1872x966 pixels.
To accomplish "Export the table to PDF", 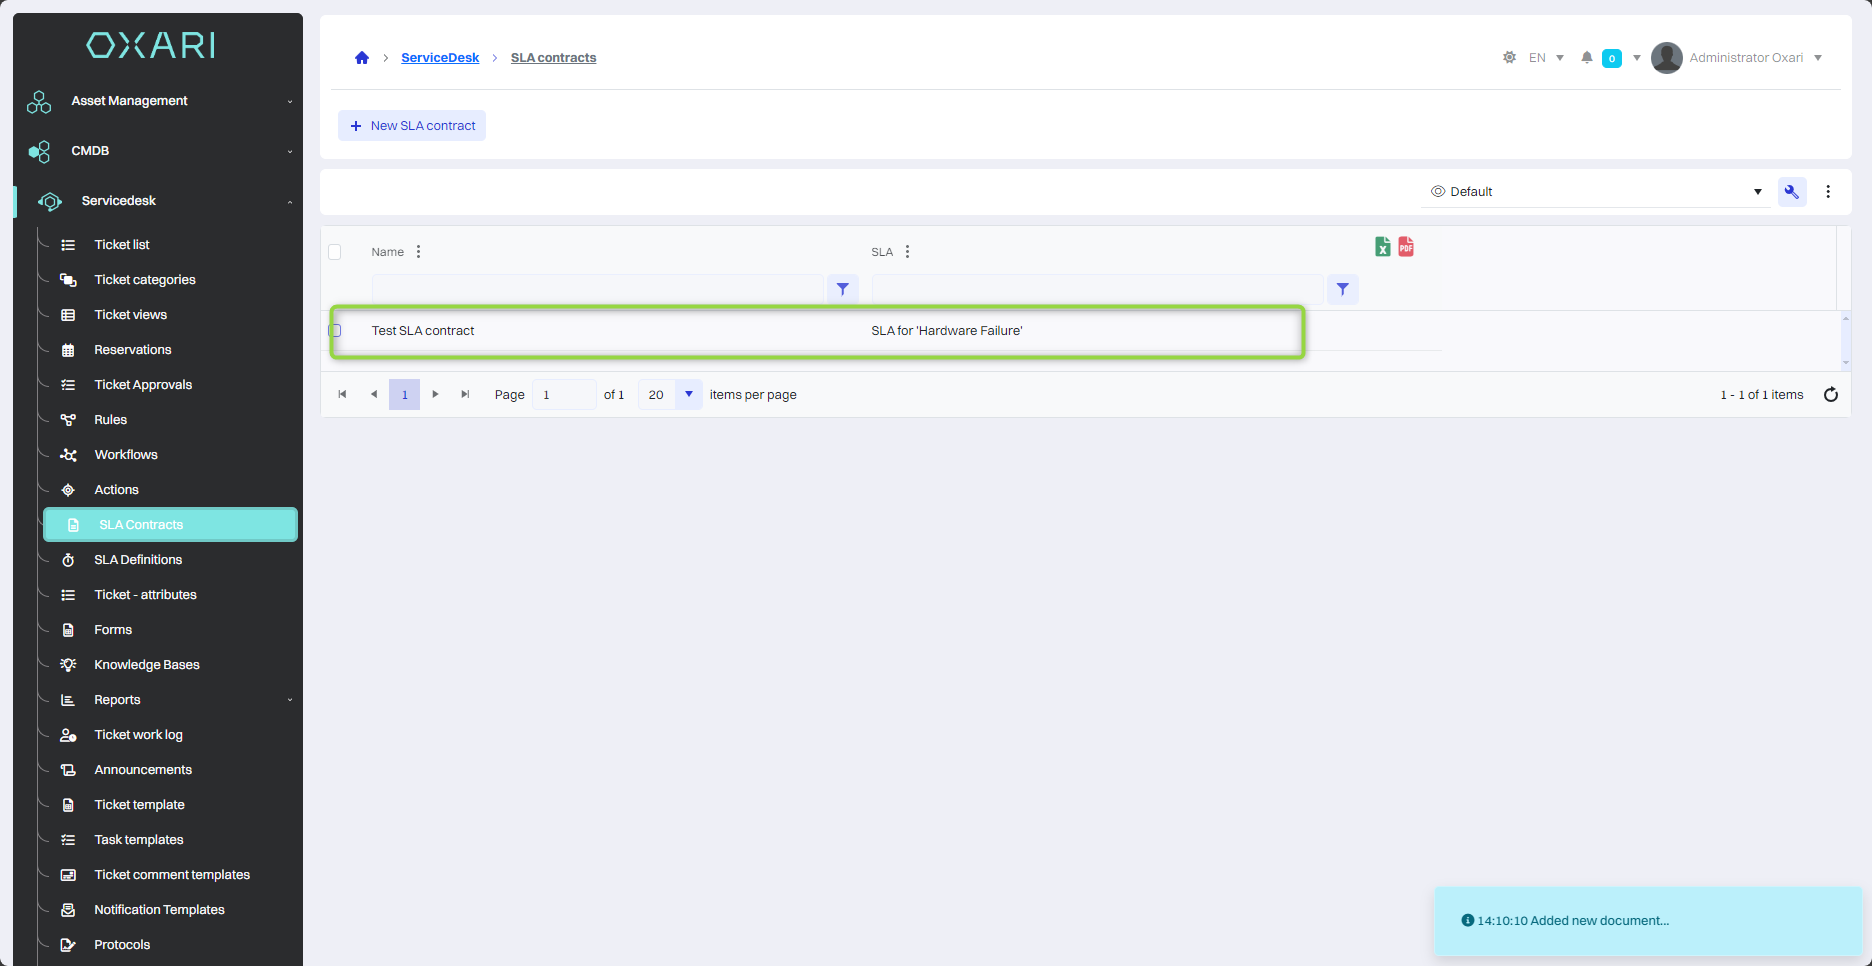I will pyautogui.click(x=1406, y=247).
